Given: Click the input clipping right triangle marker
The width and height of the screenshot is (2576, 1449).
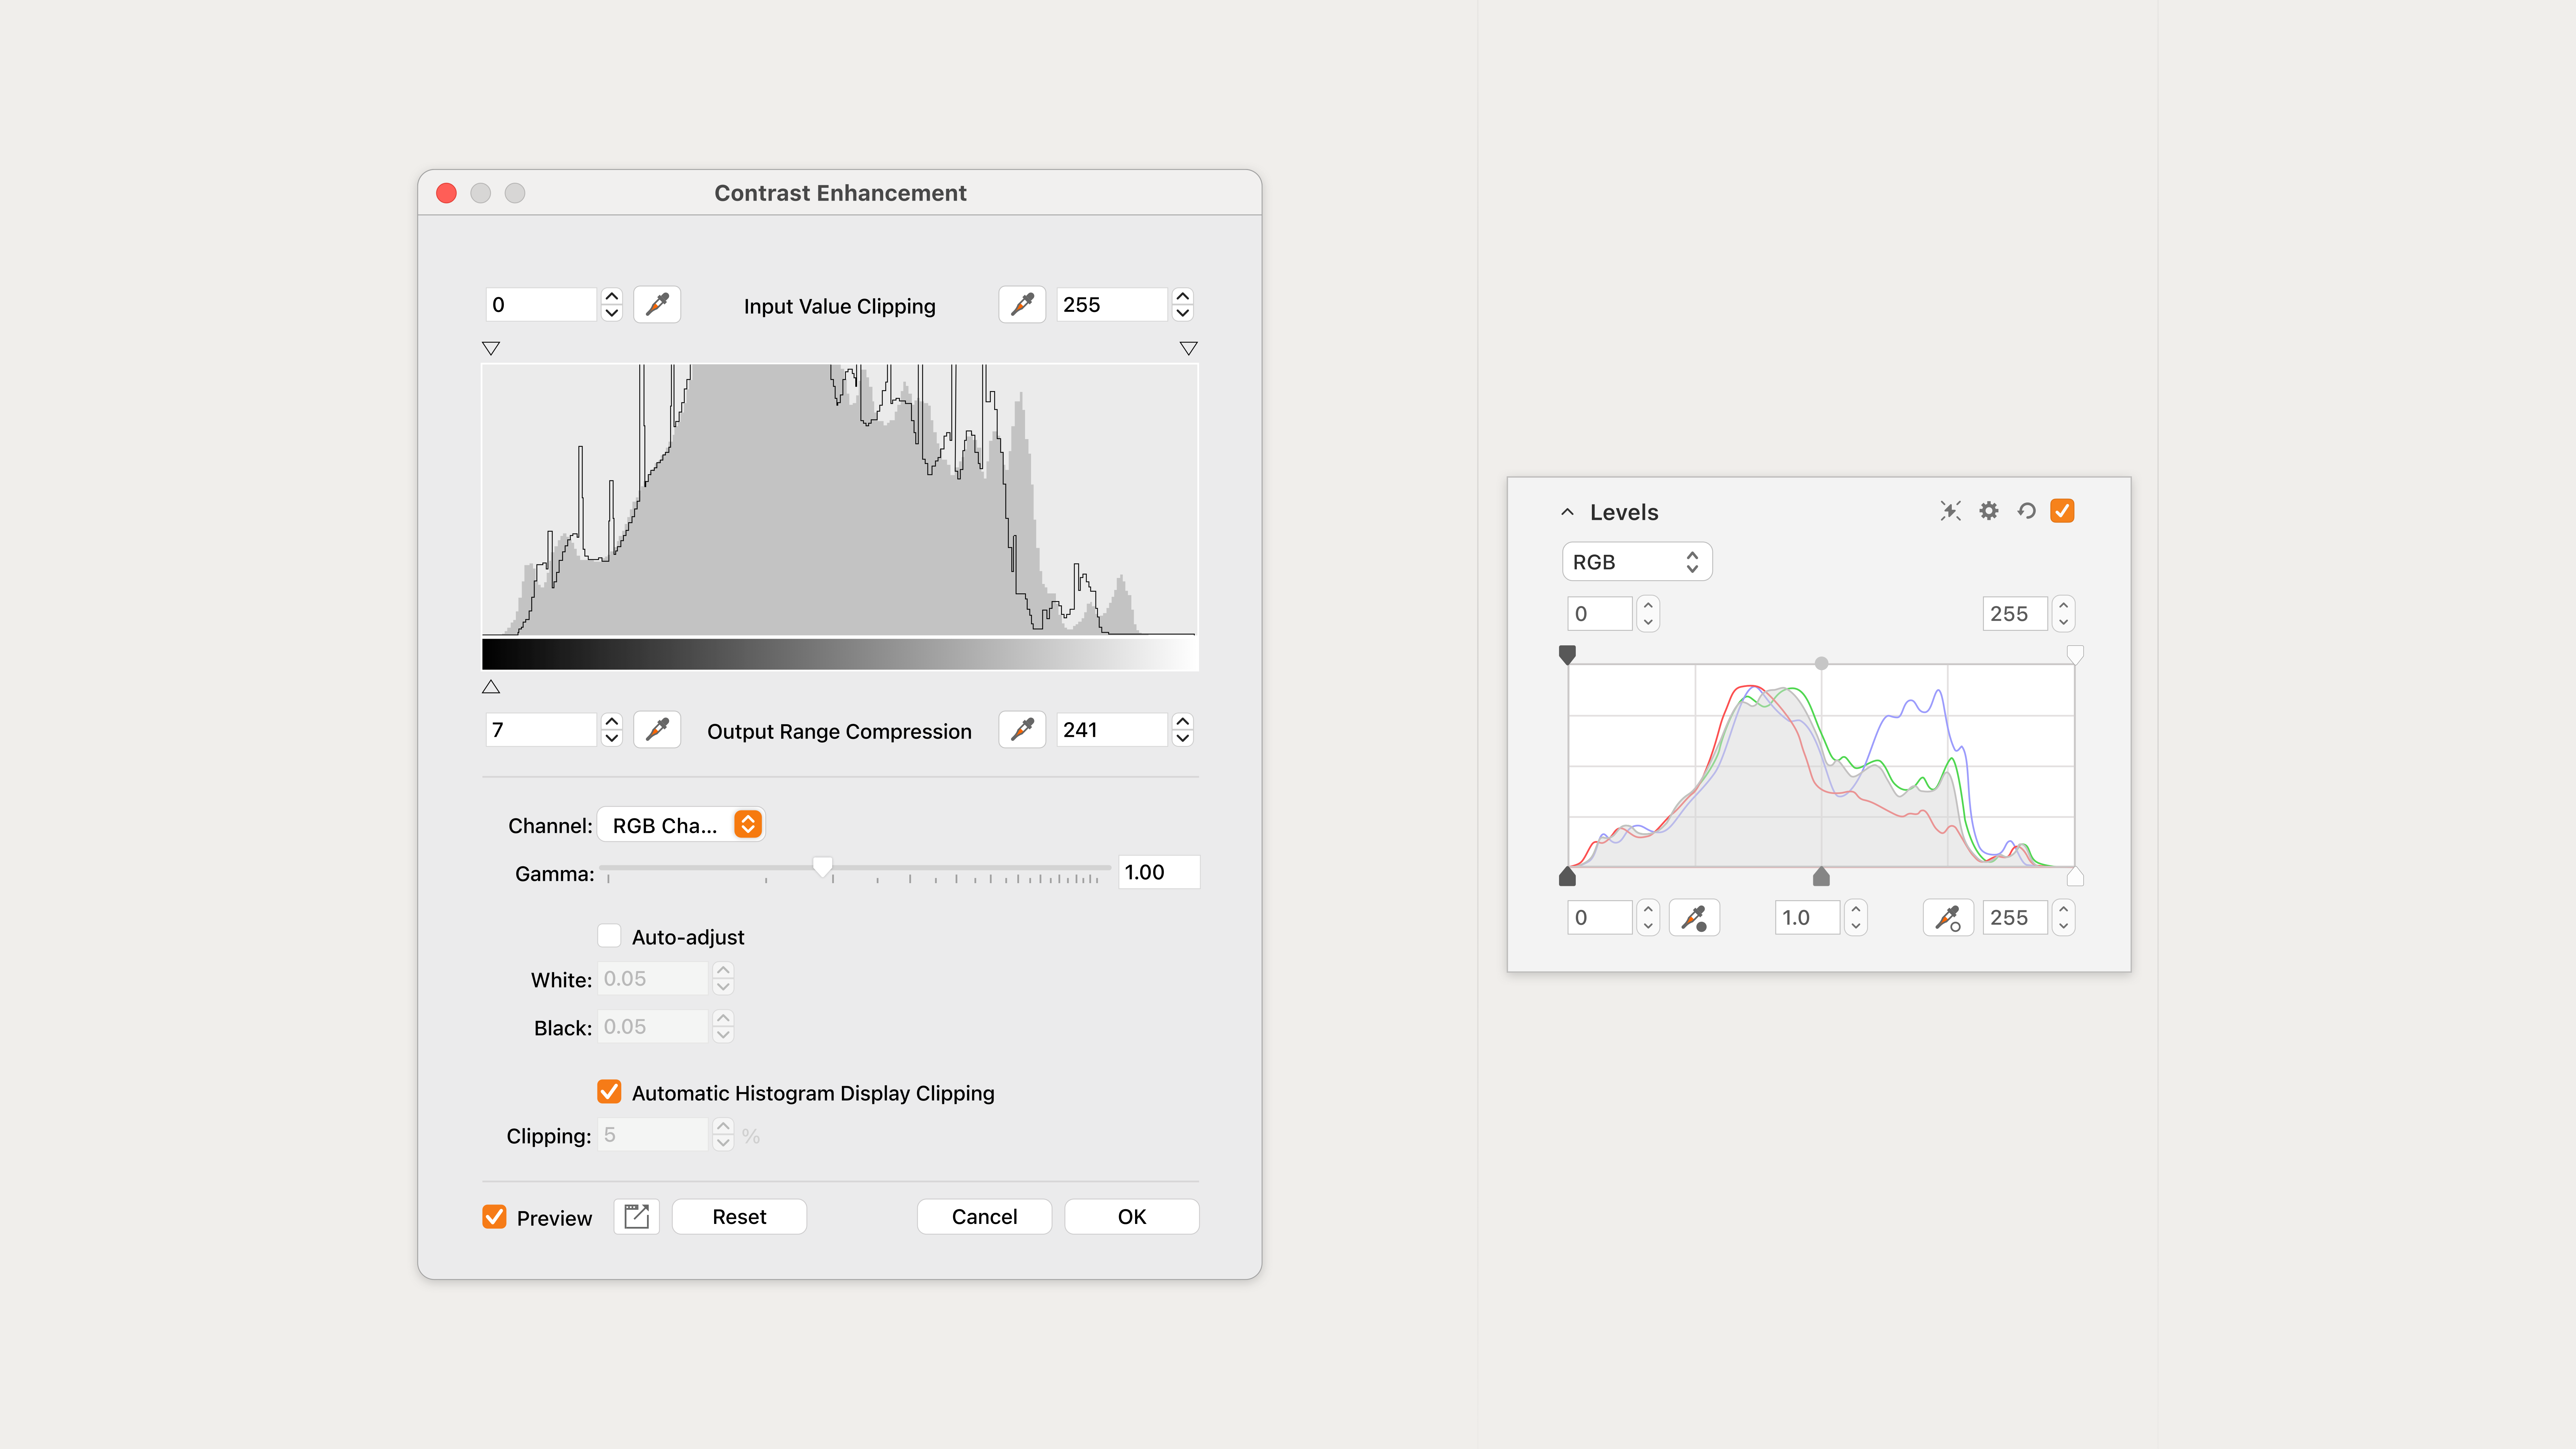Looking at the screenshot, I should 1188,348.
